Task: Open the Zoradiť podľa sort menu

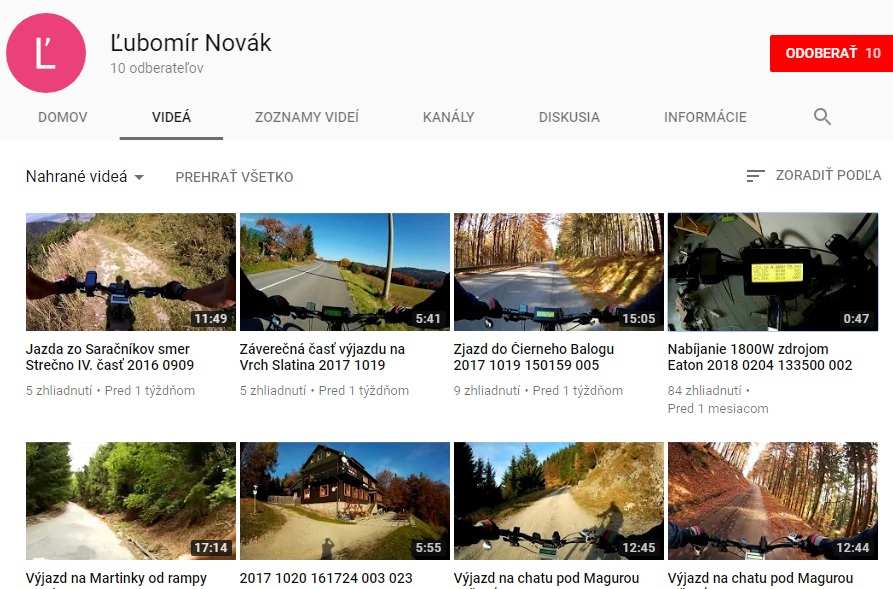Action: [x=814, y=175]
